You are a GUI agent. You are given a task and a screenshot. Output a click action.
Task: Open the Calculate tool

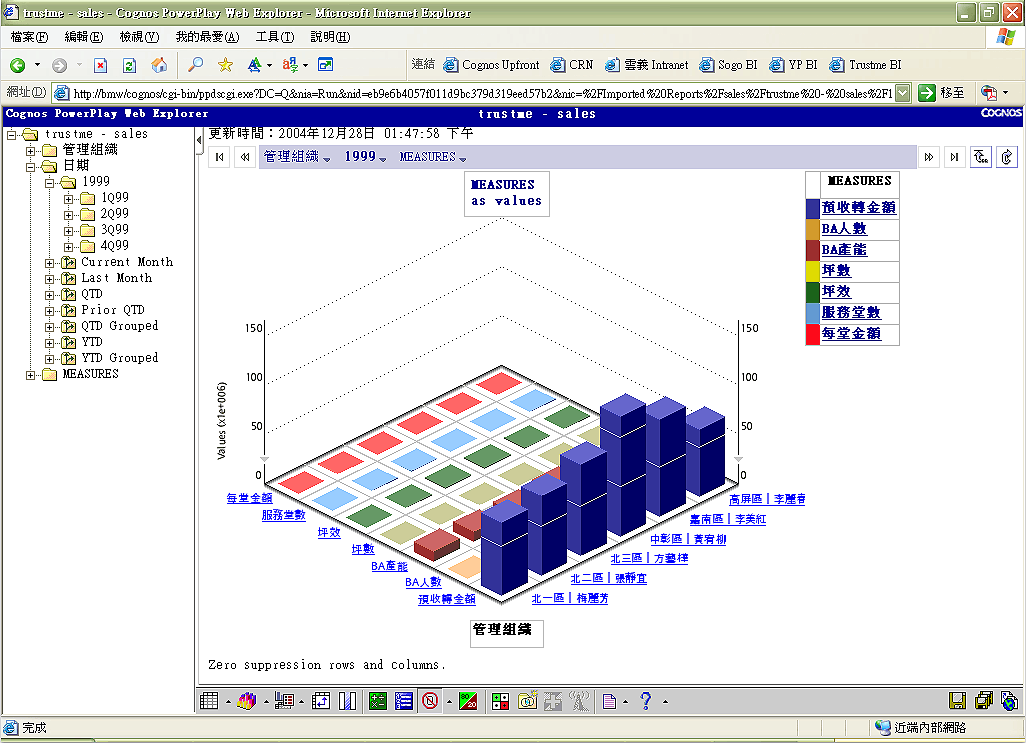[x=378, y=701]
